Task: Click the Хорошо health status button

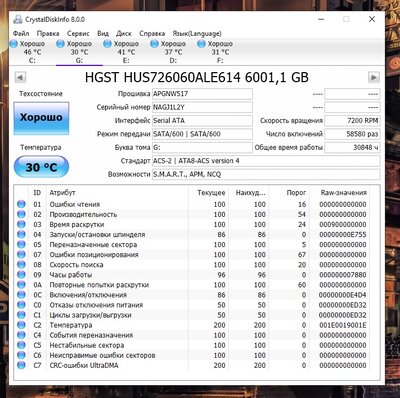Action: (41, 118)
